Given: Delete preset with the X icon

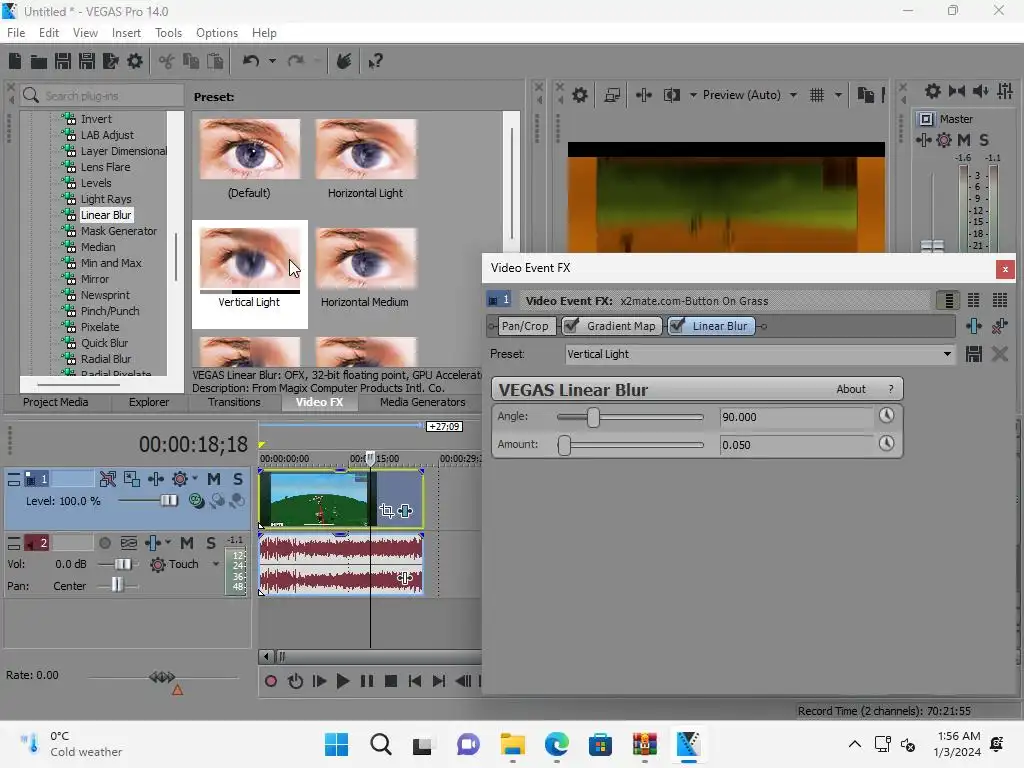Looking at the screenshot, I should click(x=999, y=354).
